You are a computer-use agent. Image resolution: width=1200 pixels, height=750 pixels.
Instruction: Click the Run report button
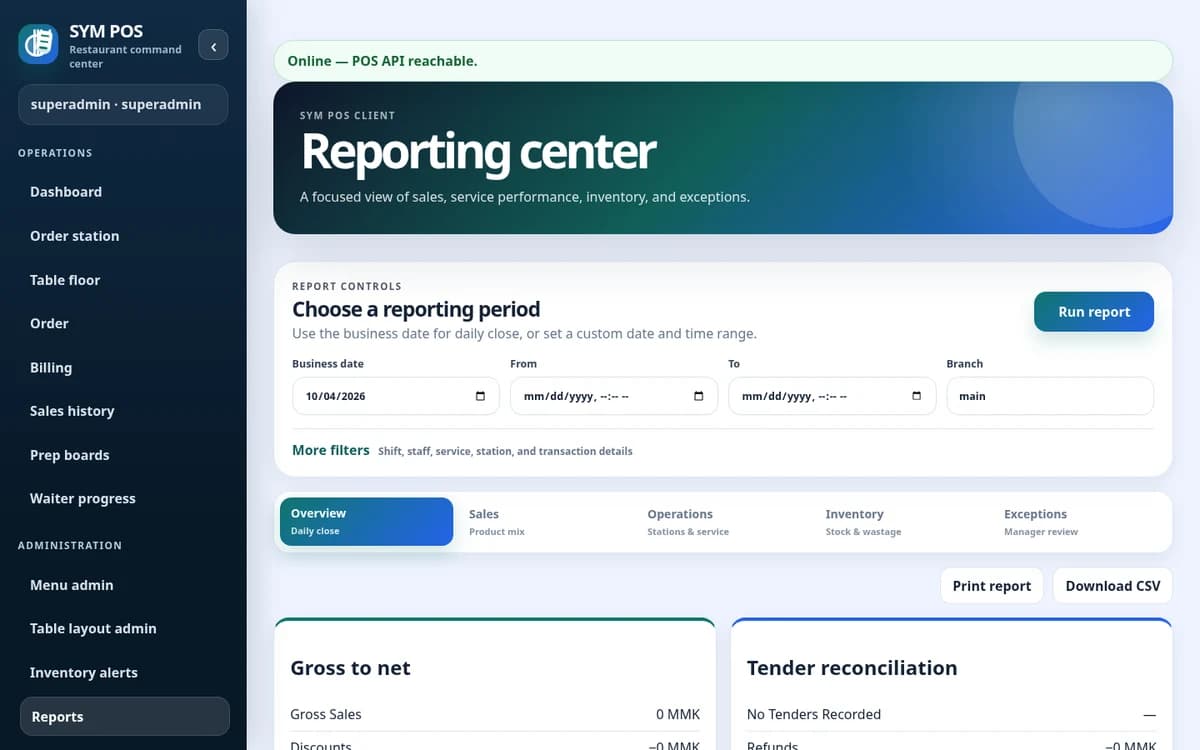tap(1094, 312)
